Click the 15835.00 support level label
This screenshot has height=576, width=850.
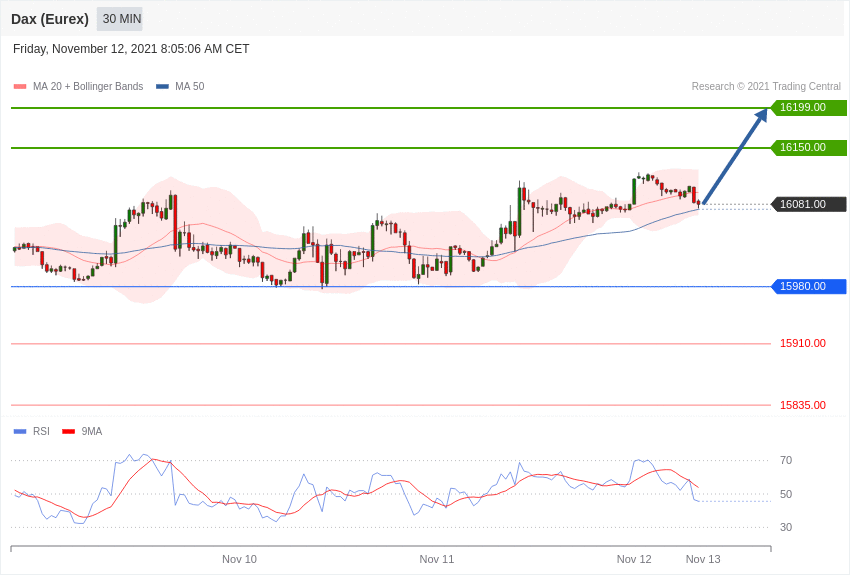pos(803,405)
